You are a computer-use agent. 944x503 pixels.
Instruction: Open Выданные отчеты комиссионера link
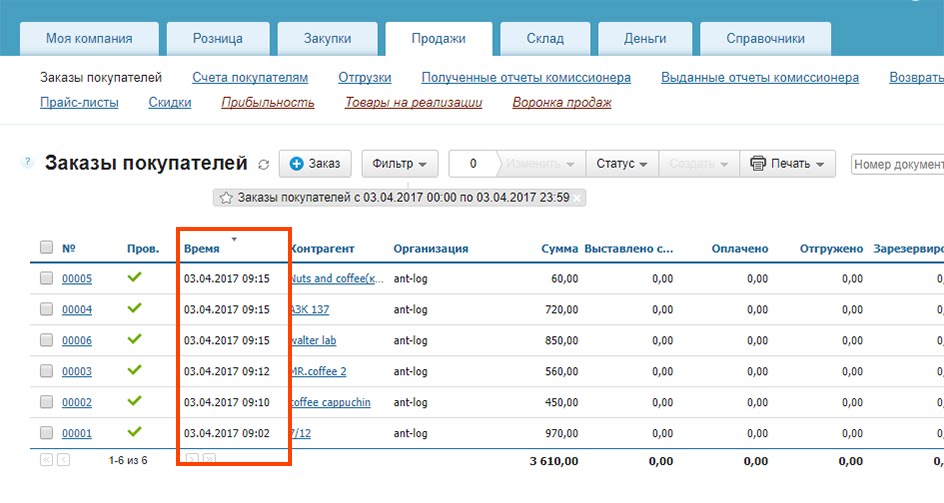(760, 78)
